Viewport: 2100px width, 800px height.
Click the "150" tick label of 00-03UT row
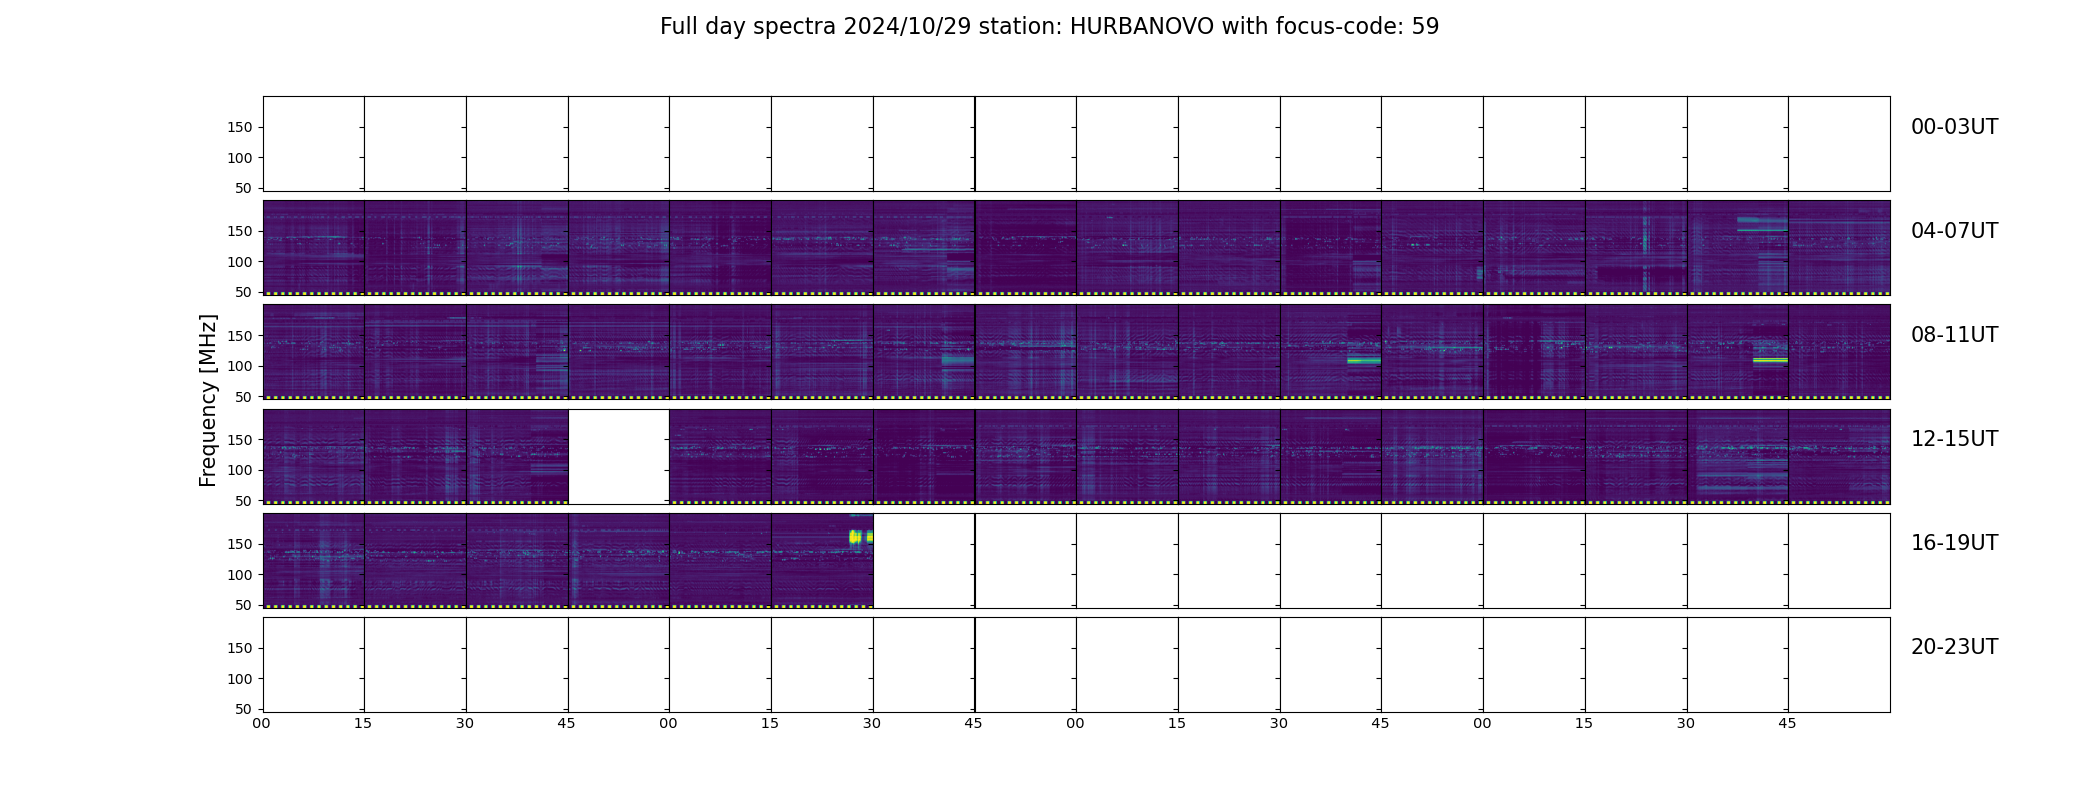[x=240, y=127]
